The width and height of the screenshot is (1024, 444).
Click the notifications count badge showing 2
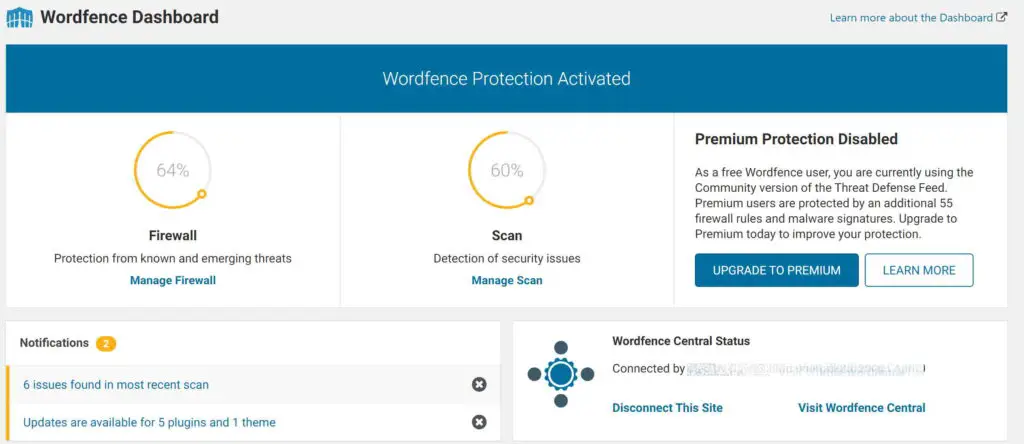[x=106, y=343]
